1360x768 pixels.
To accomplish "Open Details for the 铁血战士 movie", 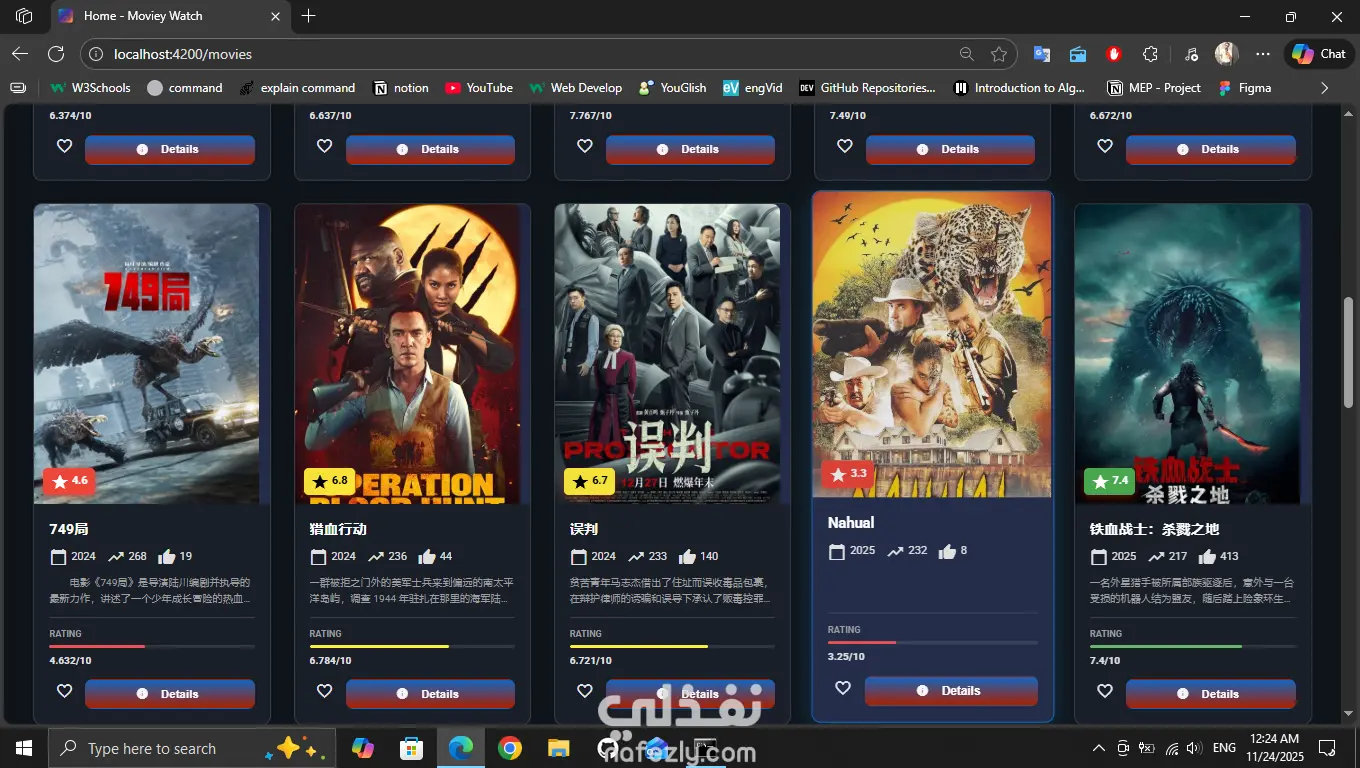I will click(1211, 694).
